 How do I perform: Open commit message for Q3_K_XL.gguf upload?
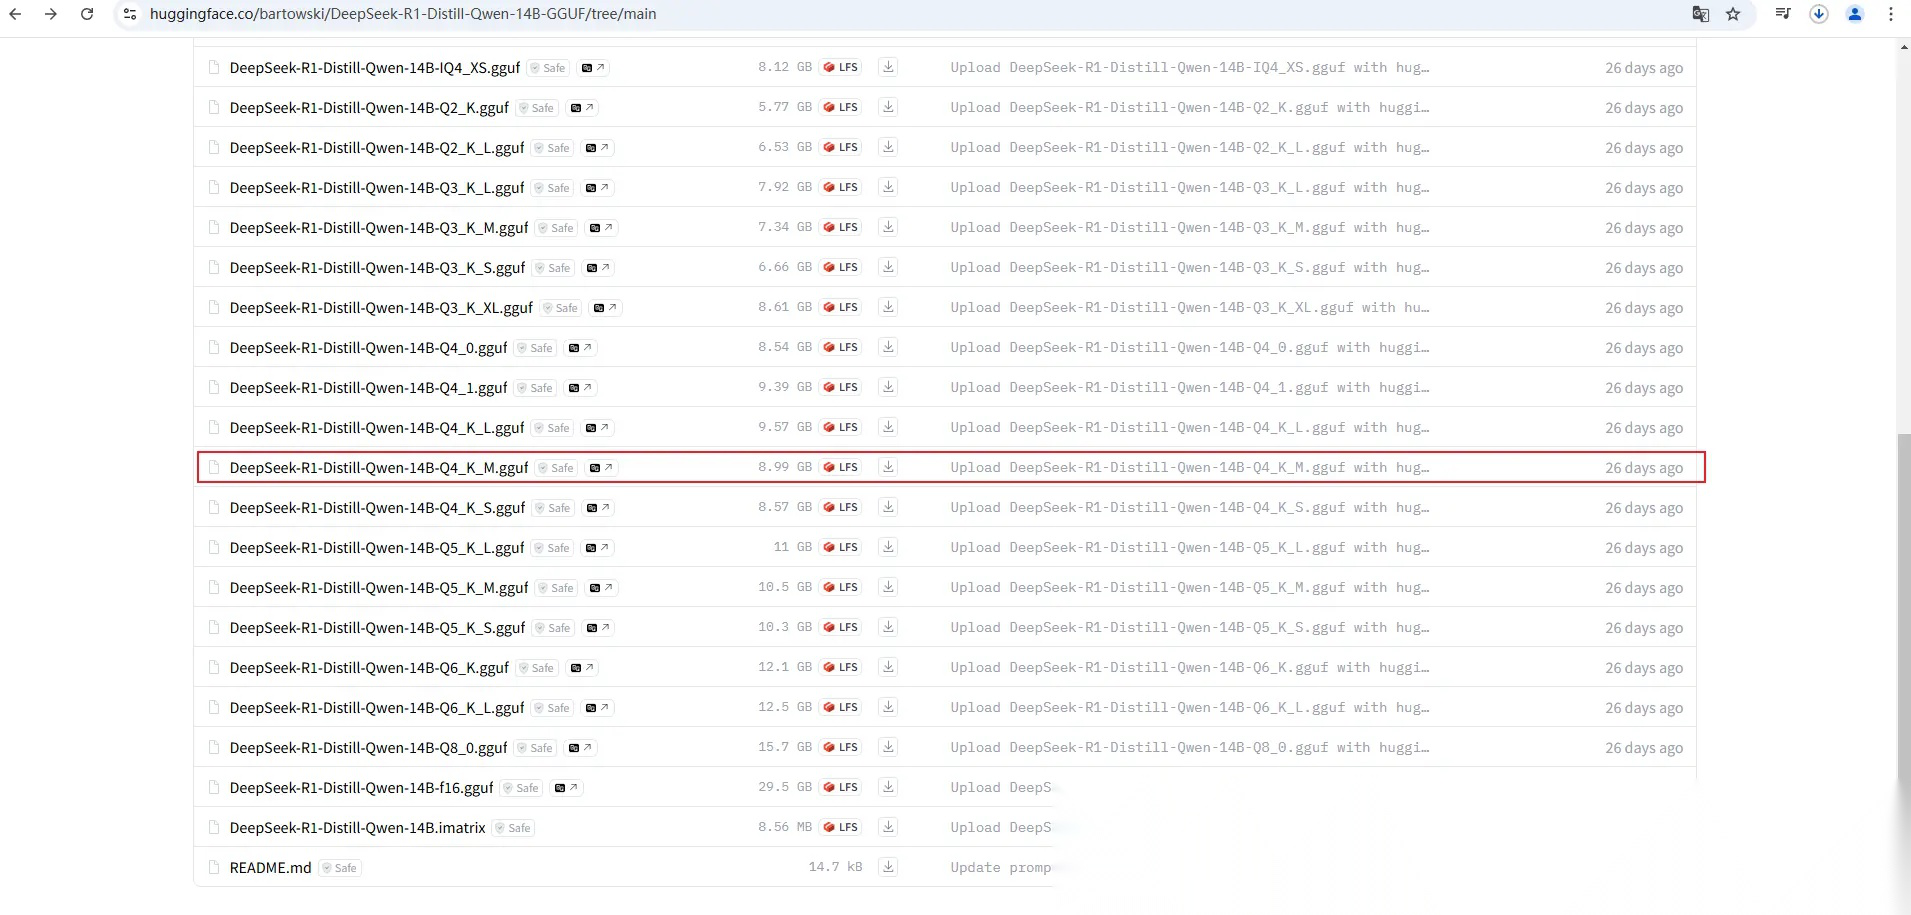click(1189, 307)
